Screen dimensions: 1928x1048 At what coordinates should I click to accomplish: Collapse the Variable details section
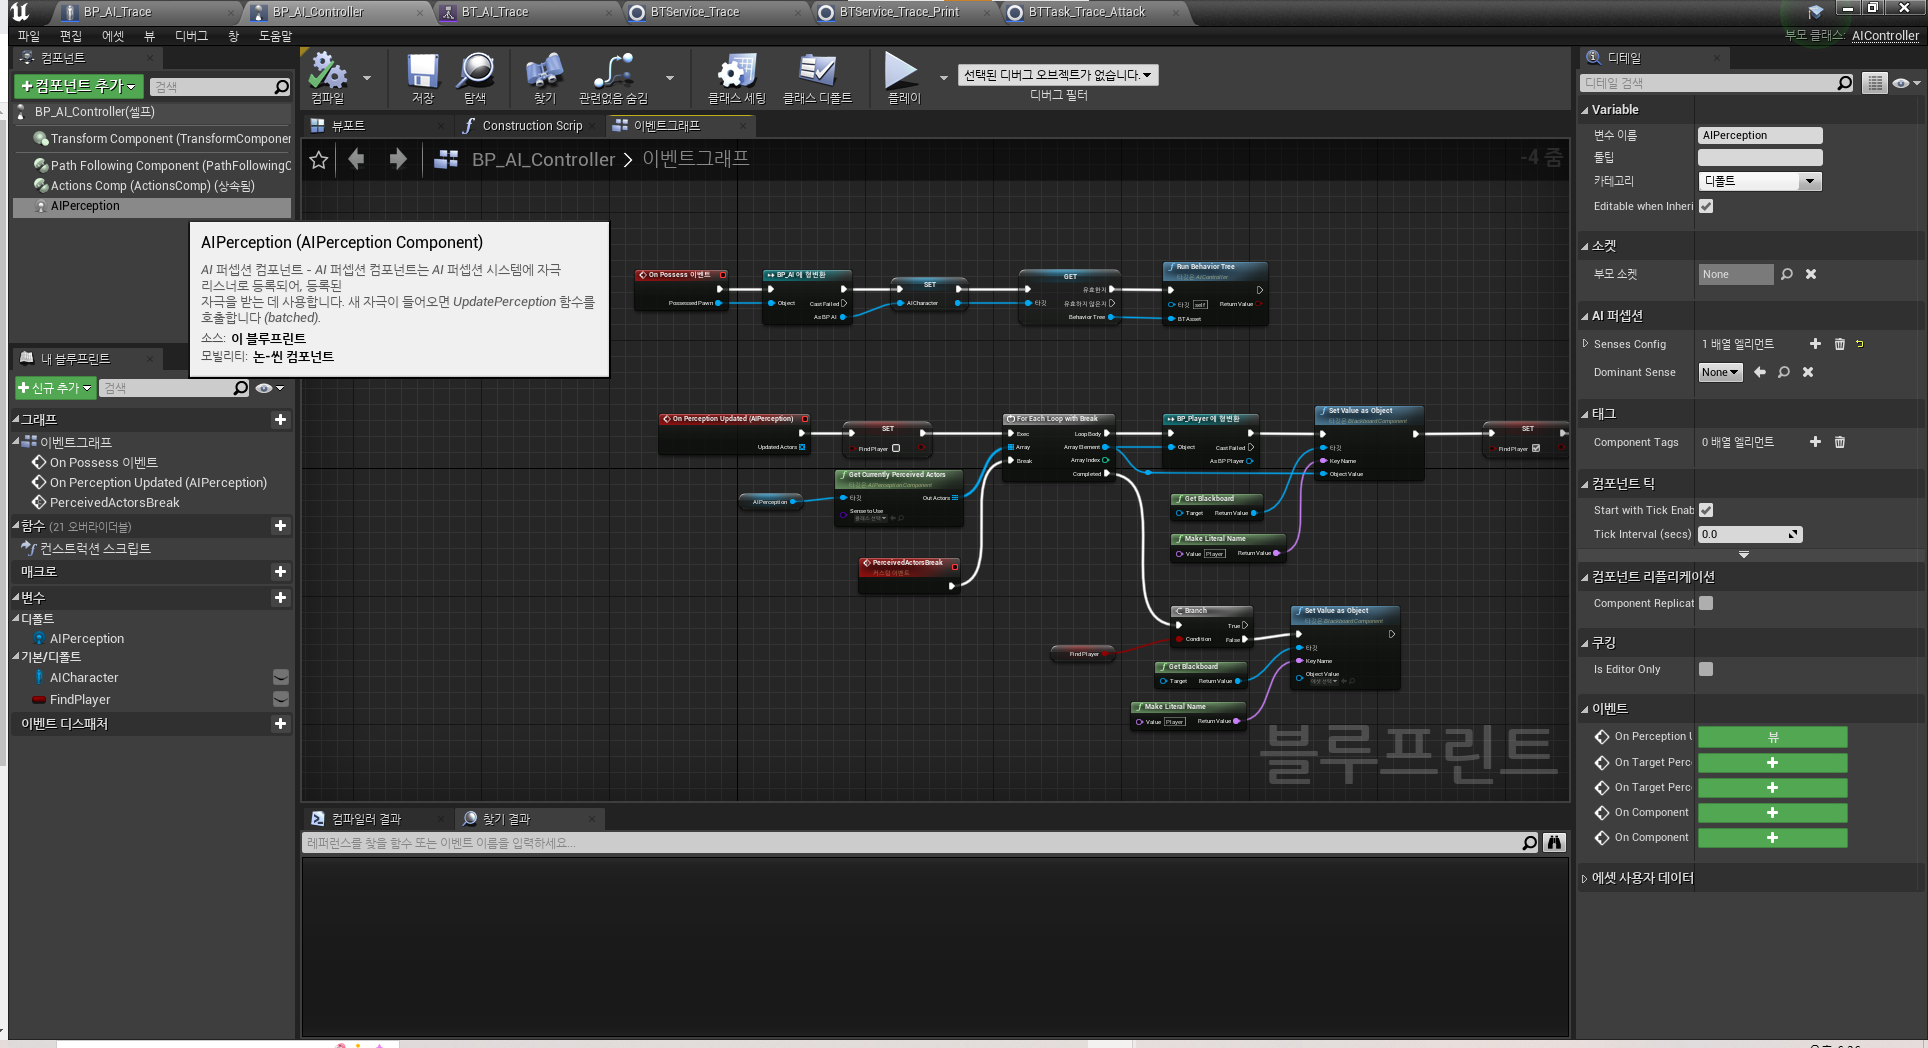(x=1585, y=110)
